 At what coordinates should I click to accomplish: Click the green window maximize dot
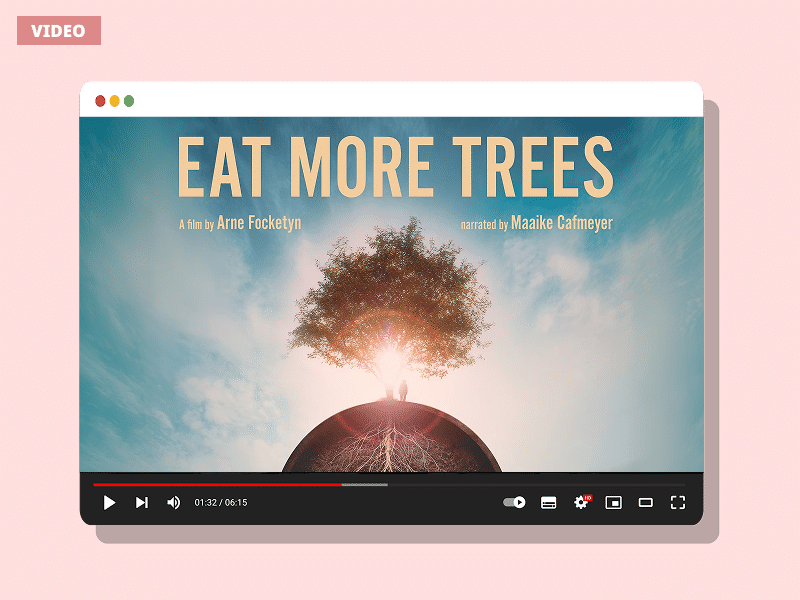pos(129,101)
